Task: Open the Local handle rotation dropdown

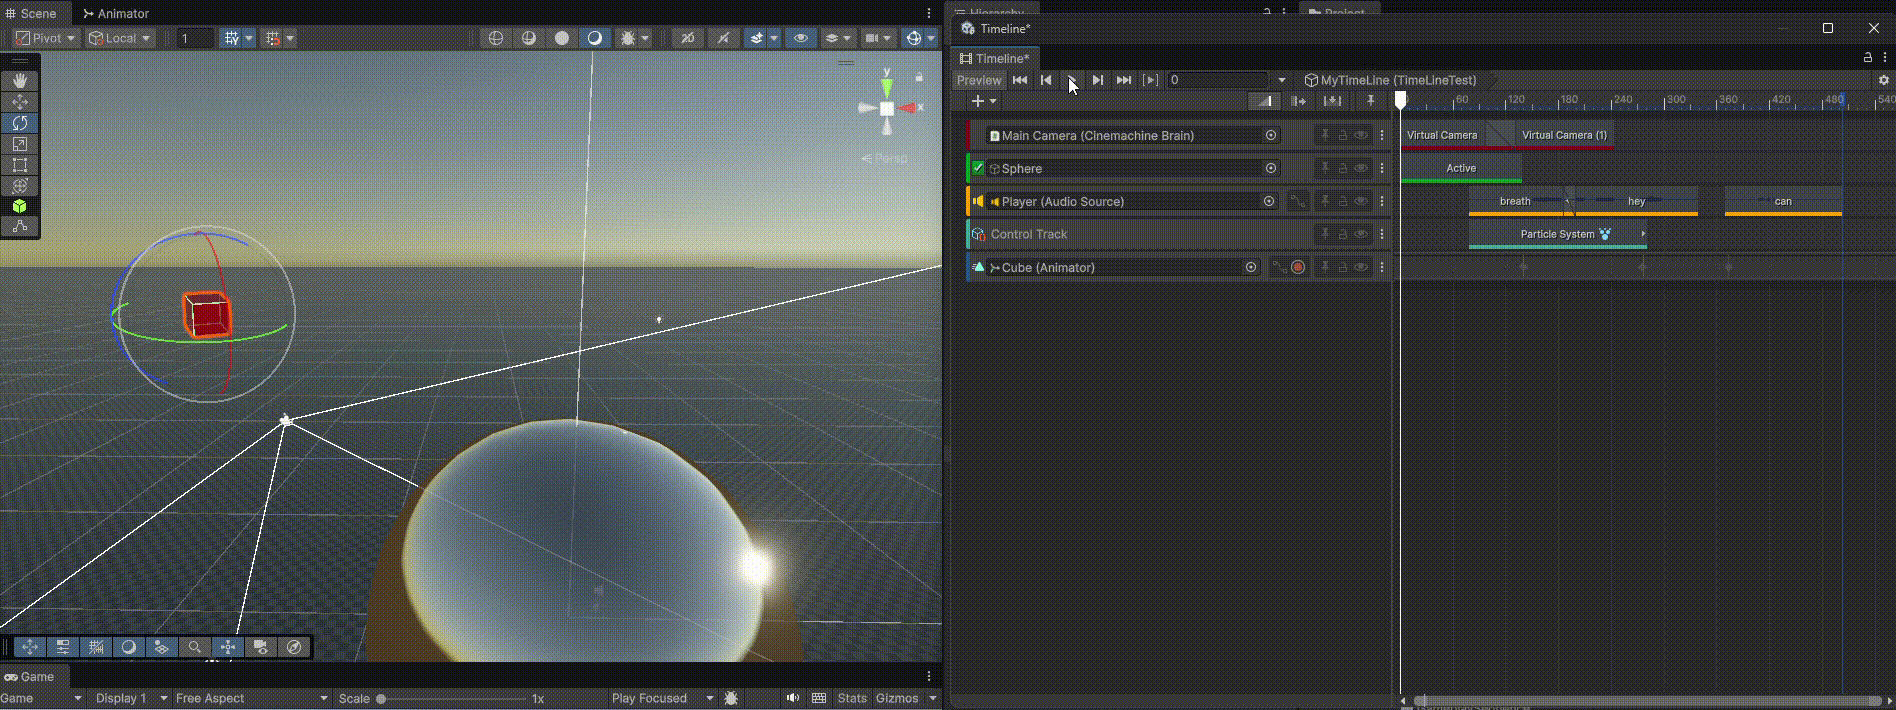Action: (x=120, y=38)
